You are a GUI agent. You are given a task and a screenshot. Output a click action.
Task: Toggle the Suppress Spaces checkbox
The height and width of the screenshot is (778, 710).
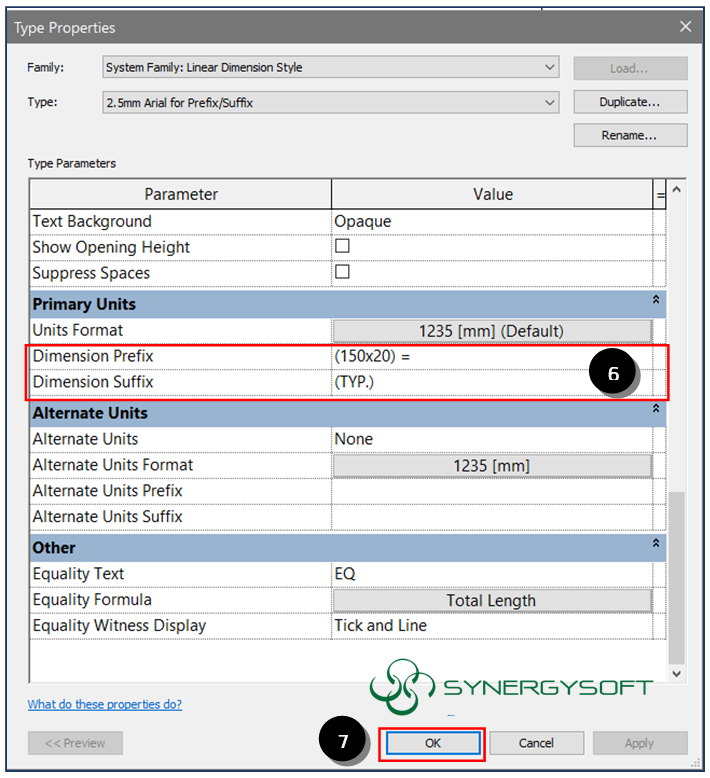342,272
